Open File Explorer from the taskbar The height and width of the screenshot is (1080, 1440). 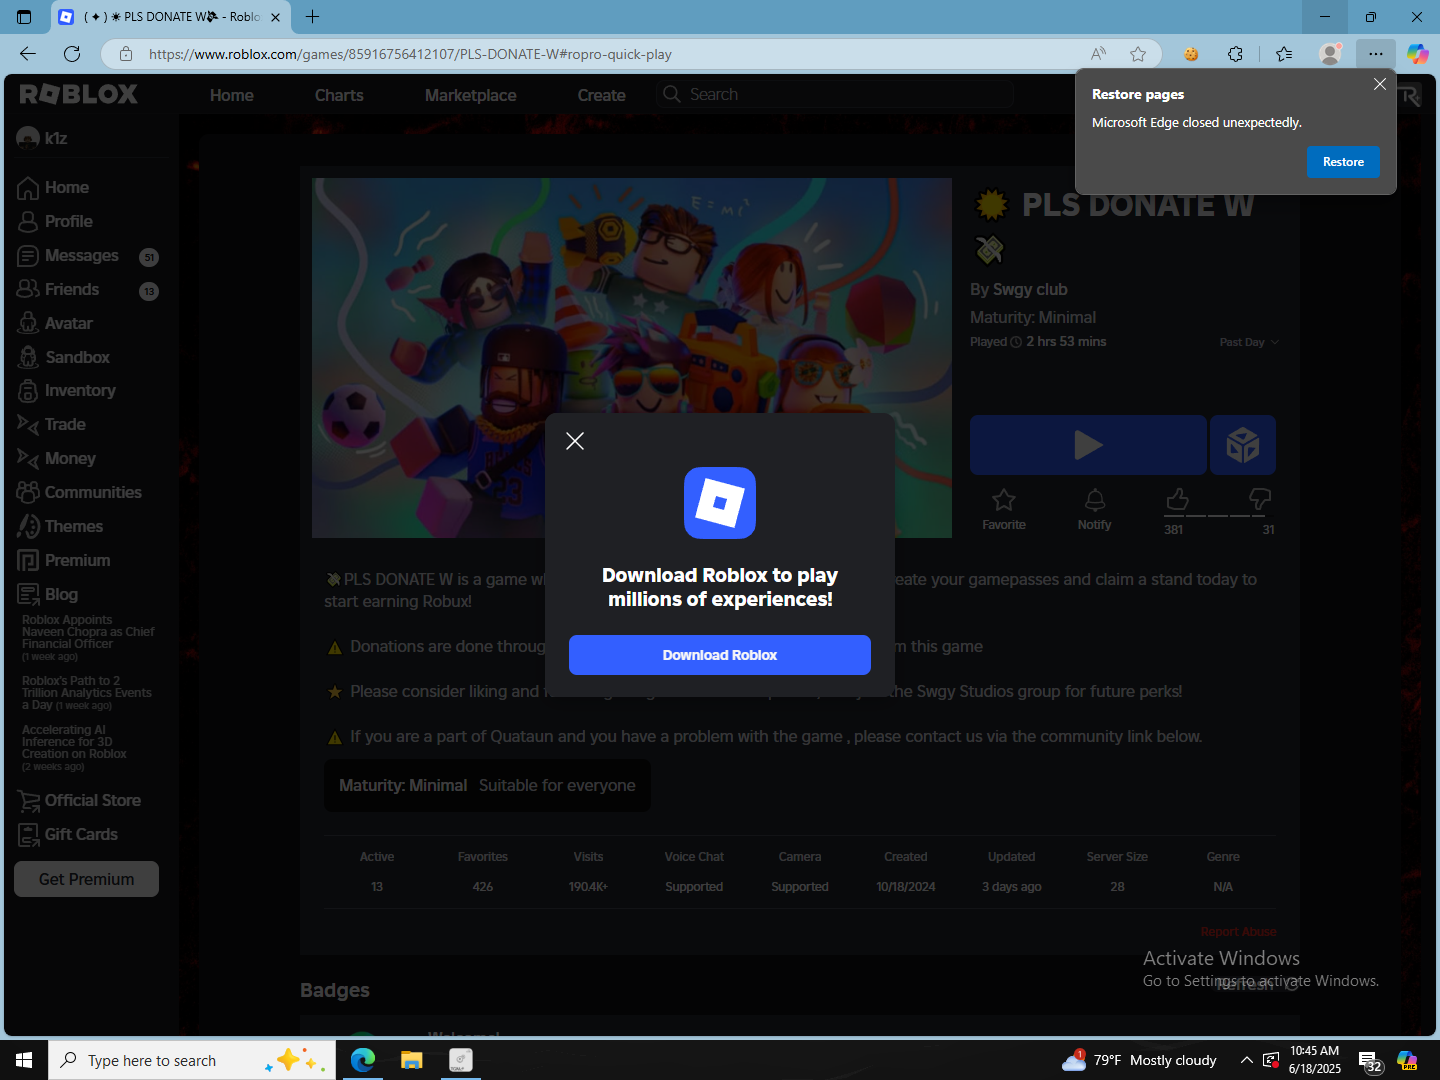pos(412,1060)
